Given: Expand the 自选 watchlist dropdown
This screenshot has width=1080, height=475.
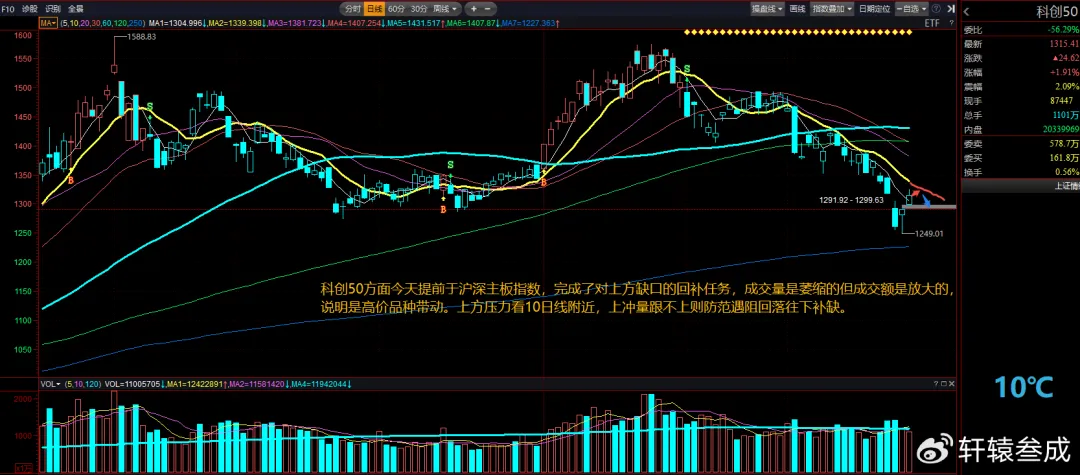Looking at the screenshot, I should tap(912, 9).
